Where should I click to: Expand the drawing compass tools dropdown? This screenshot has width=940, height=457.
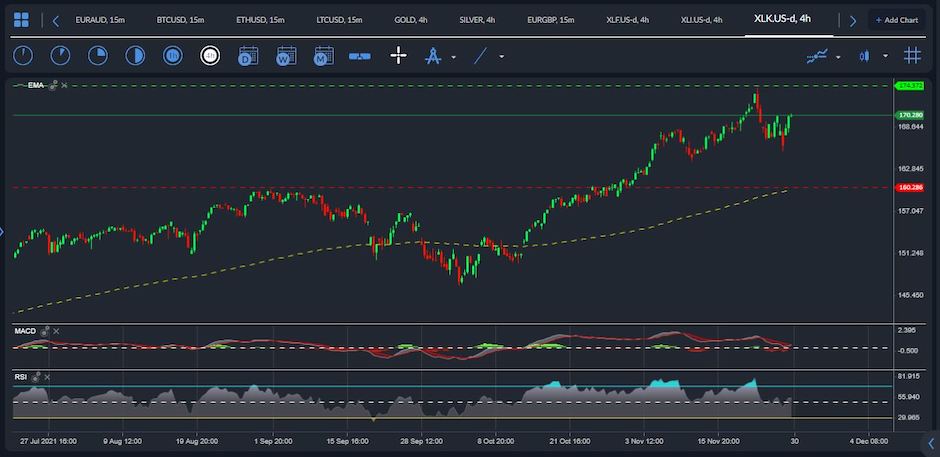click(454, 58)
